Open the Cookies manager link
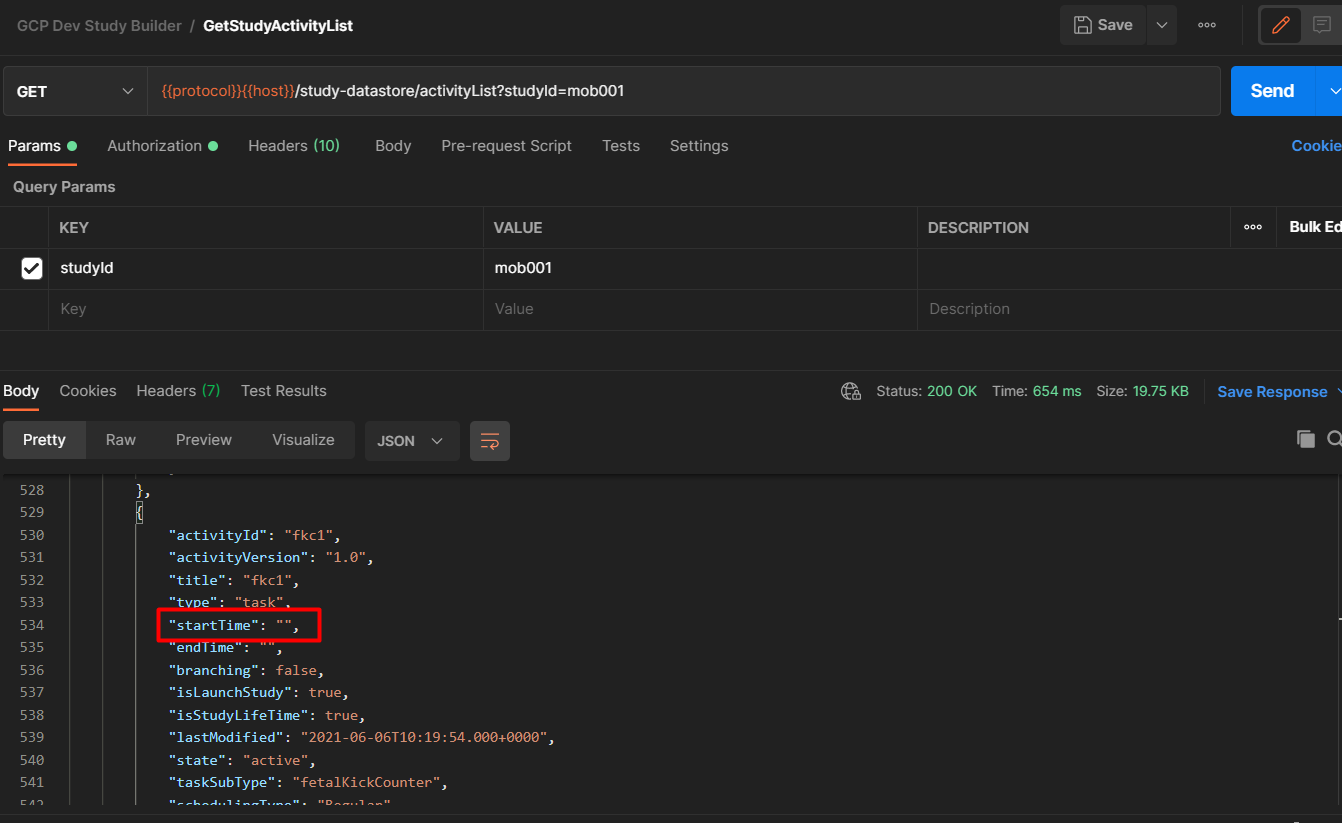This screenshot has width=1342, height=823. tap(1316, 146)
